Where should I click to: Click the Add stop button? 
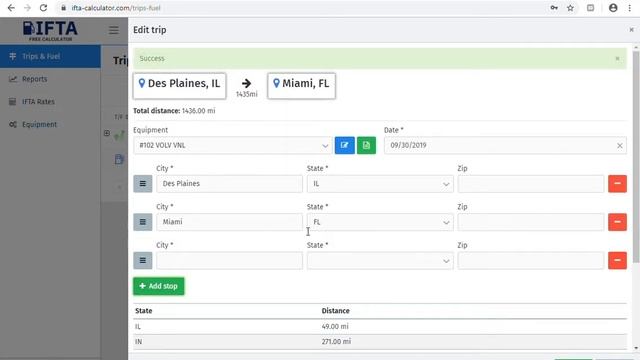[x=159, y=286]
